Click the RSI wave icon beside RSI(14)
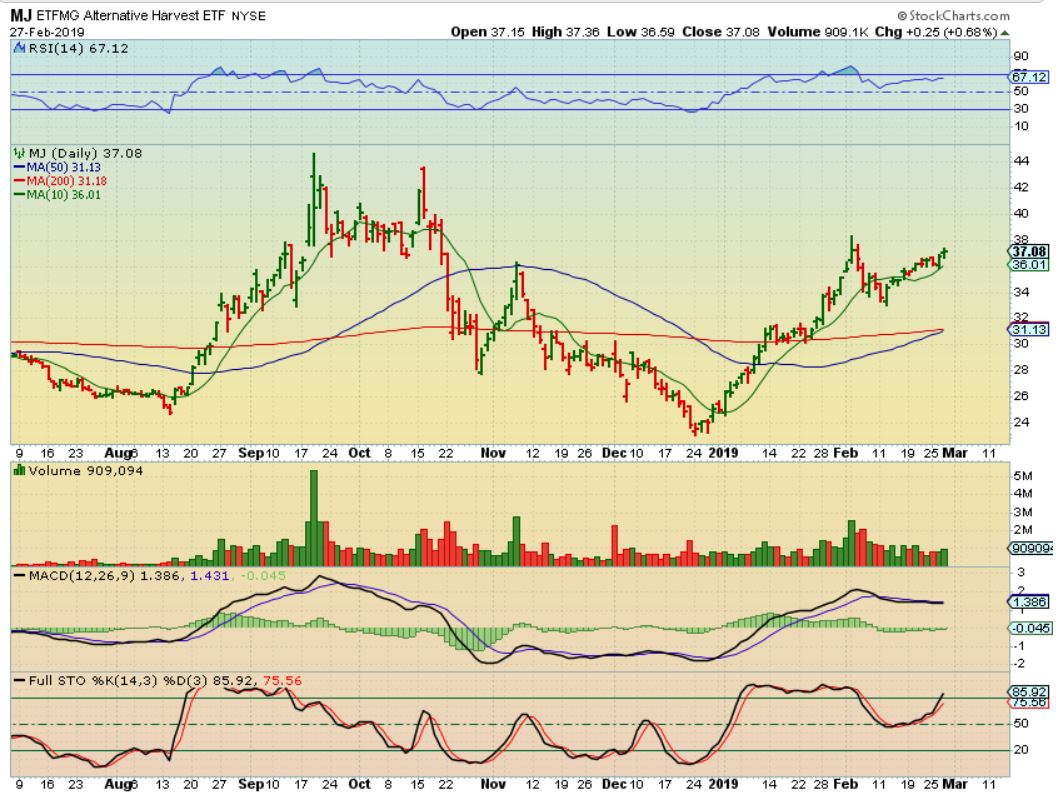Screen dimensions: 1056x798 (19, 48)
